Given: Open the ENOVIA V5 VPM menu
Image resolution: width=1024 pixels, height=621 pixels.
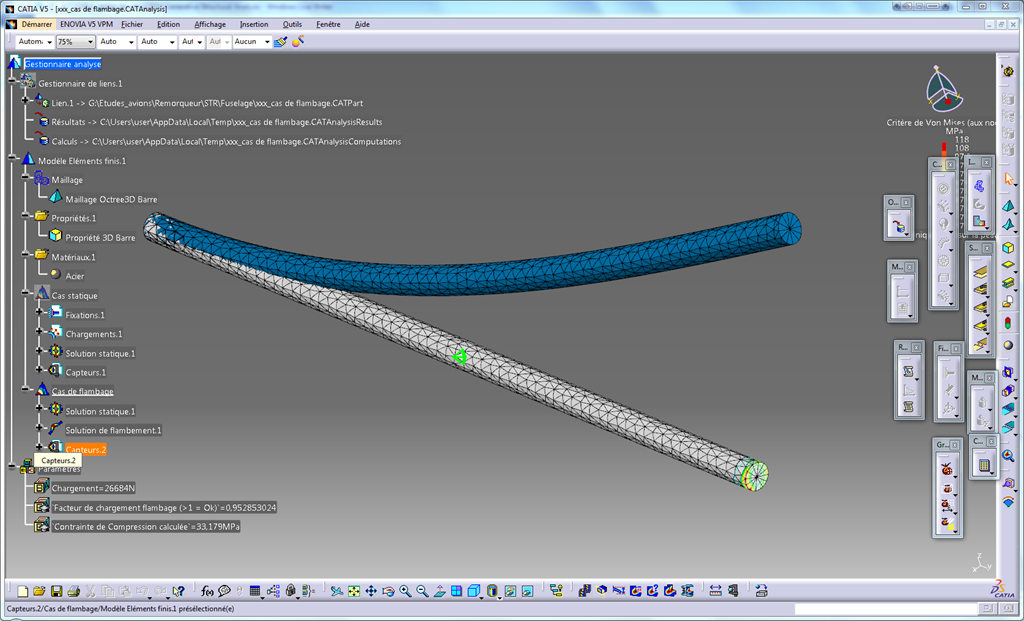Looking at the screenshot, I should coord(86,24).
